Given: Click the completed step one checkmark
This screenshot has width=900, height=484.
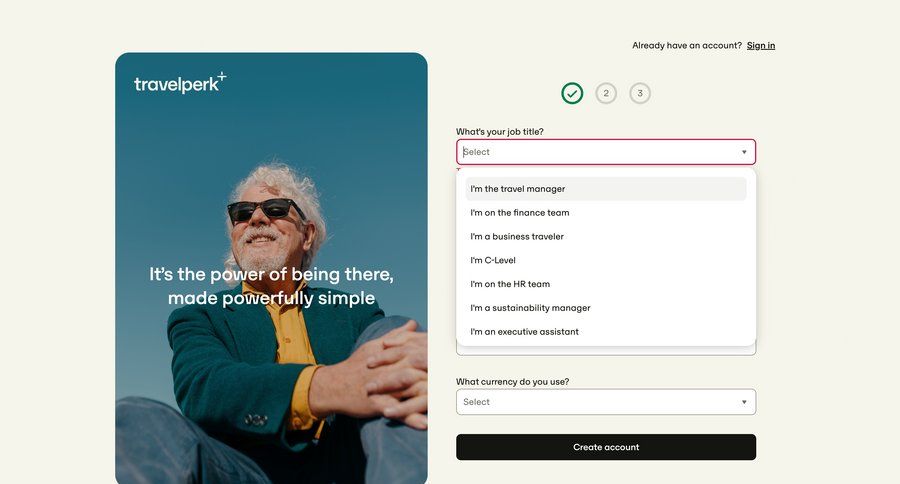Looking at the screenshot, I should pyautogui.click(x=572, y=93).
